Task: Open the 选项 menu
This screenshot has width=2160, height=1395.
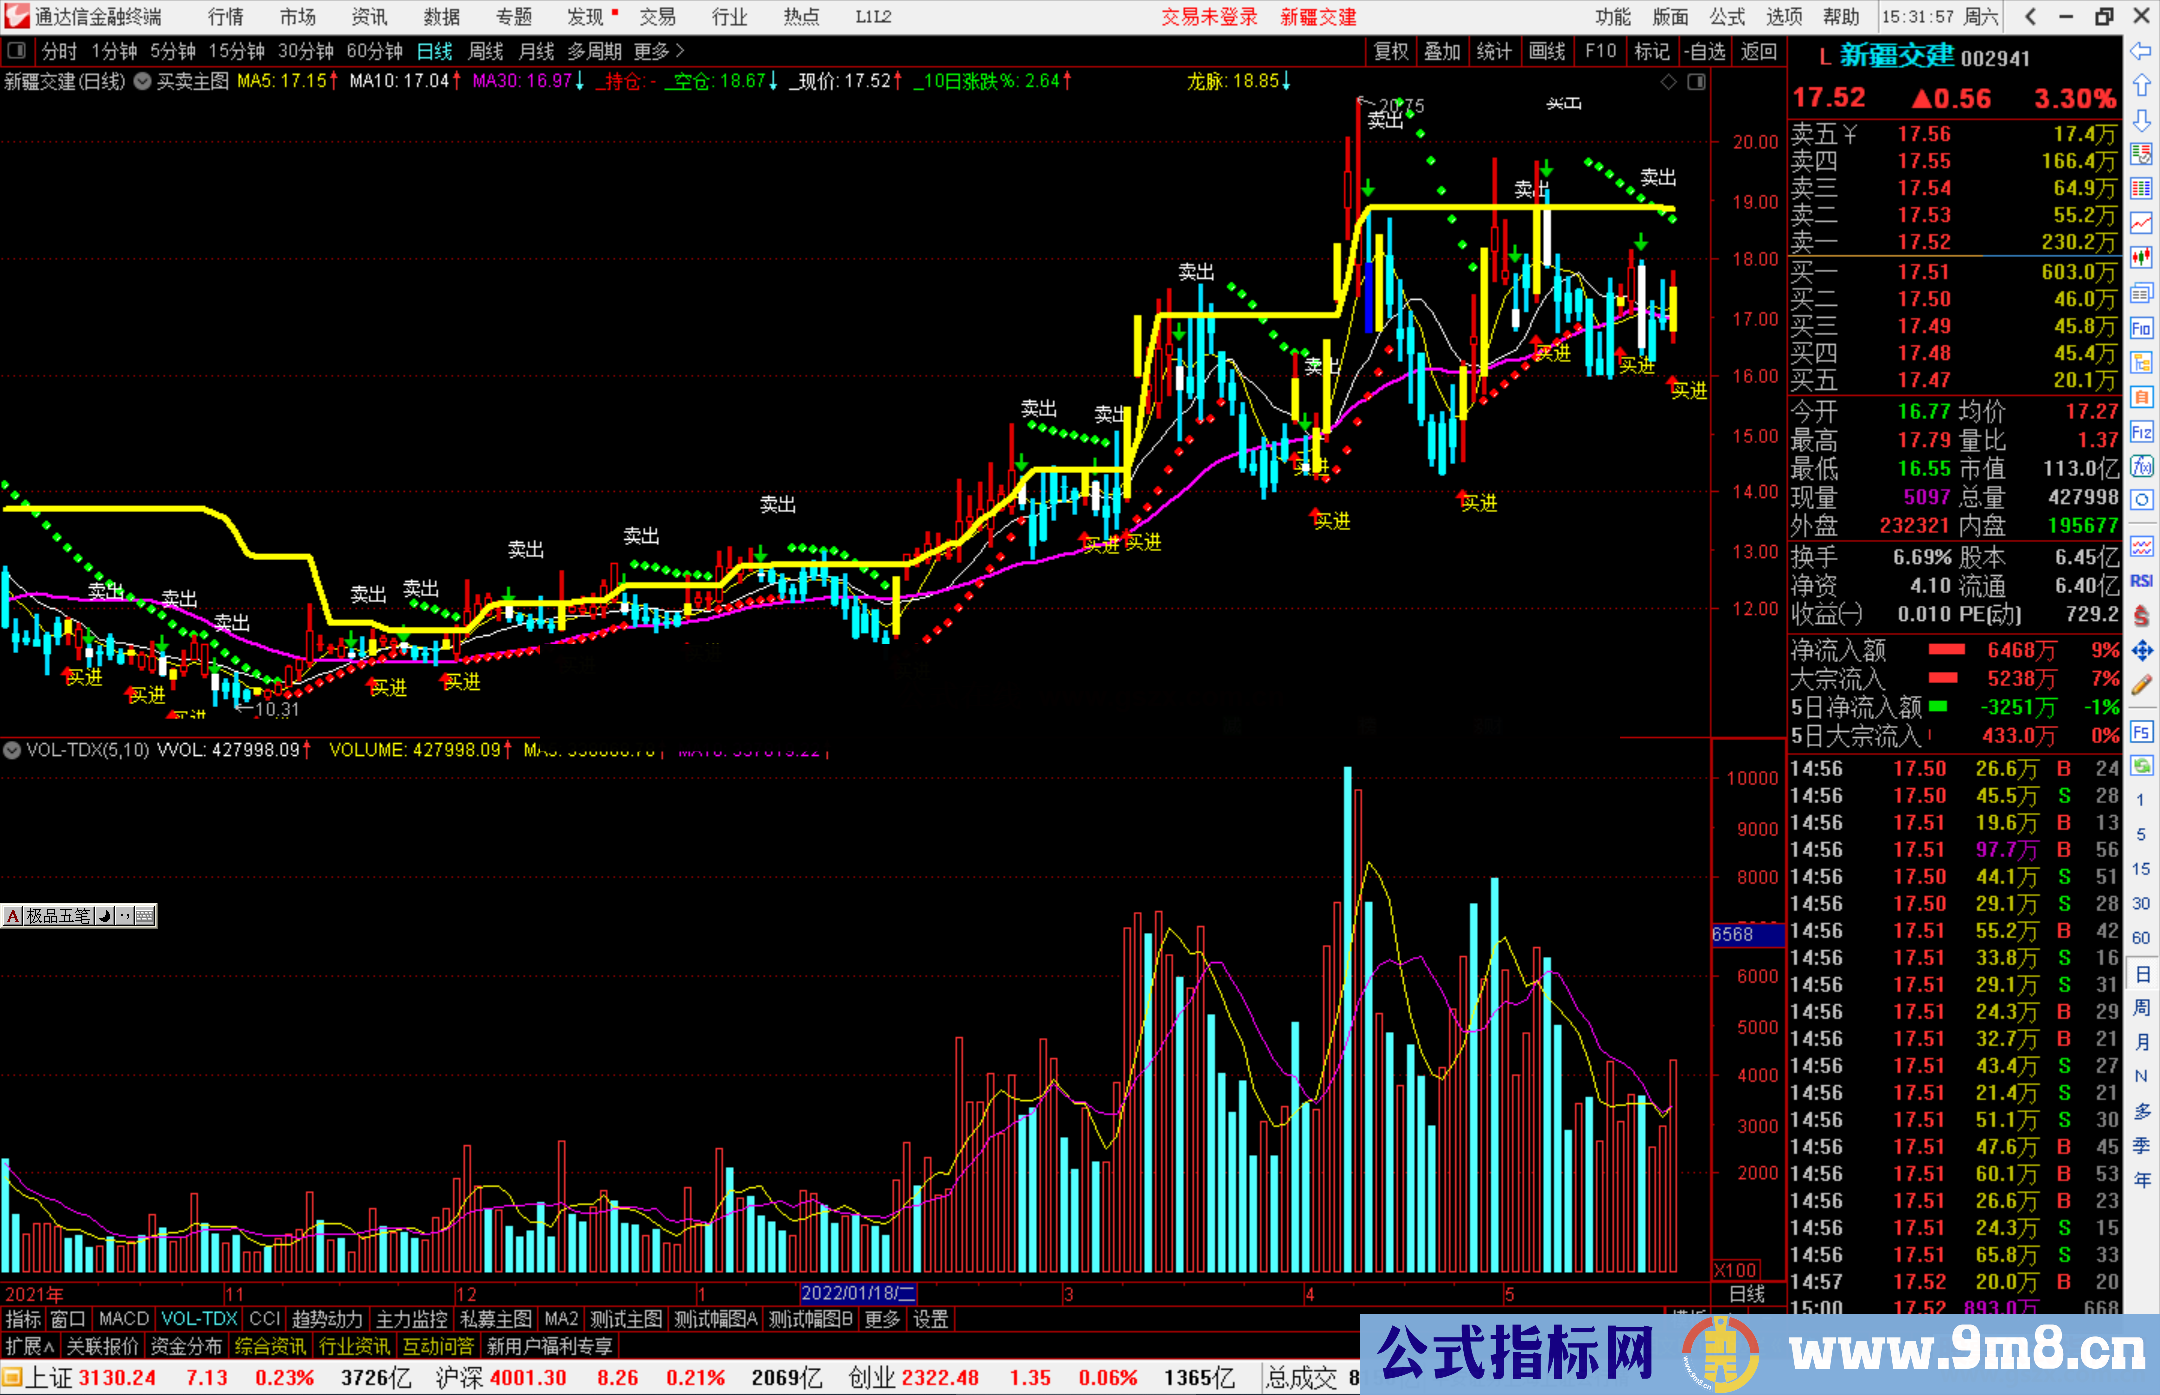Action: [1784, 17]
